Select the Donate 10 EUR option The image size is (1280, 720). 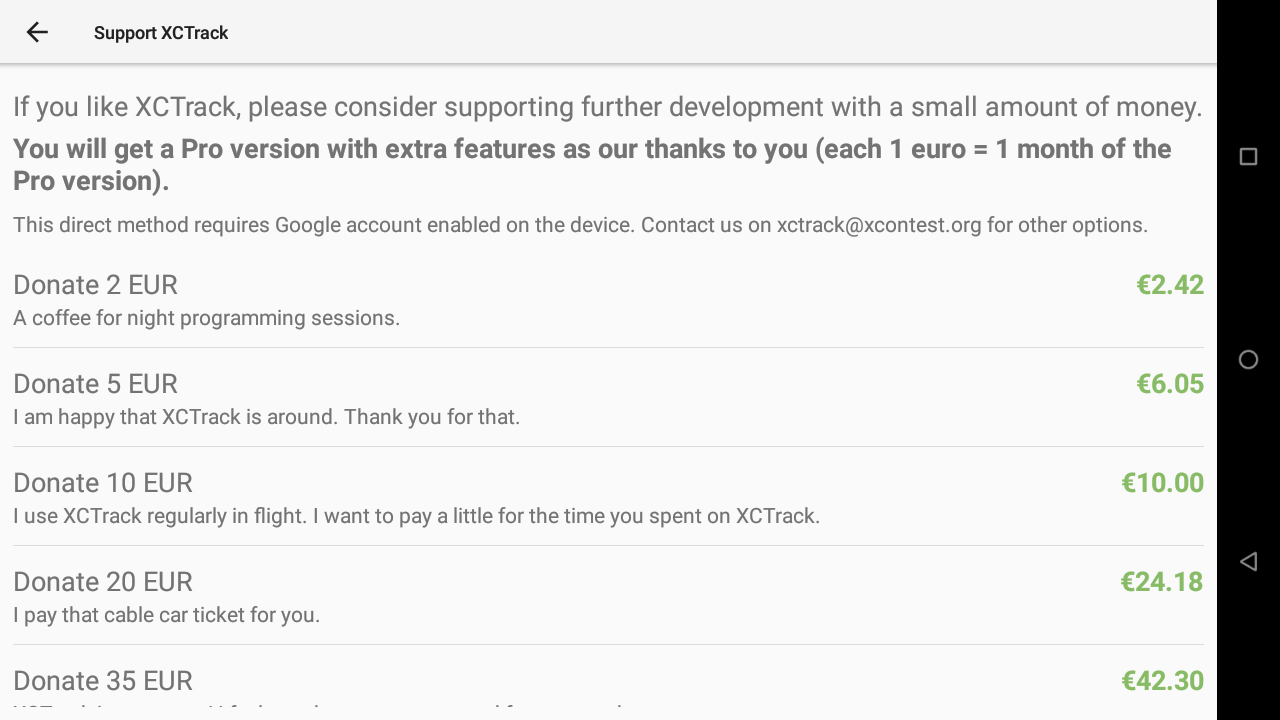pos(608,497)
